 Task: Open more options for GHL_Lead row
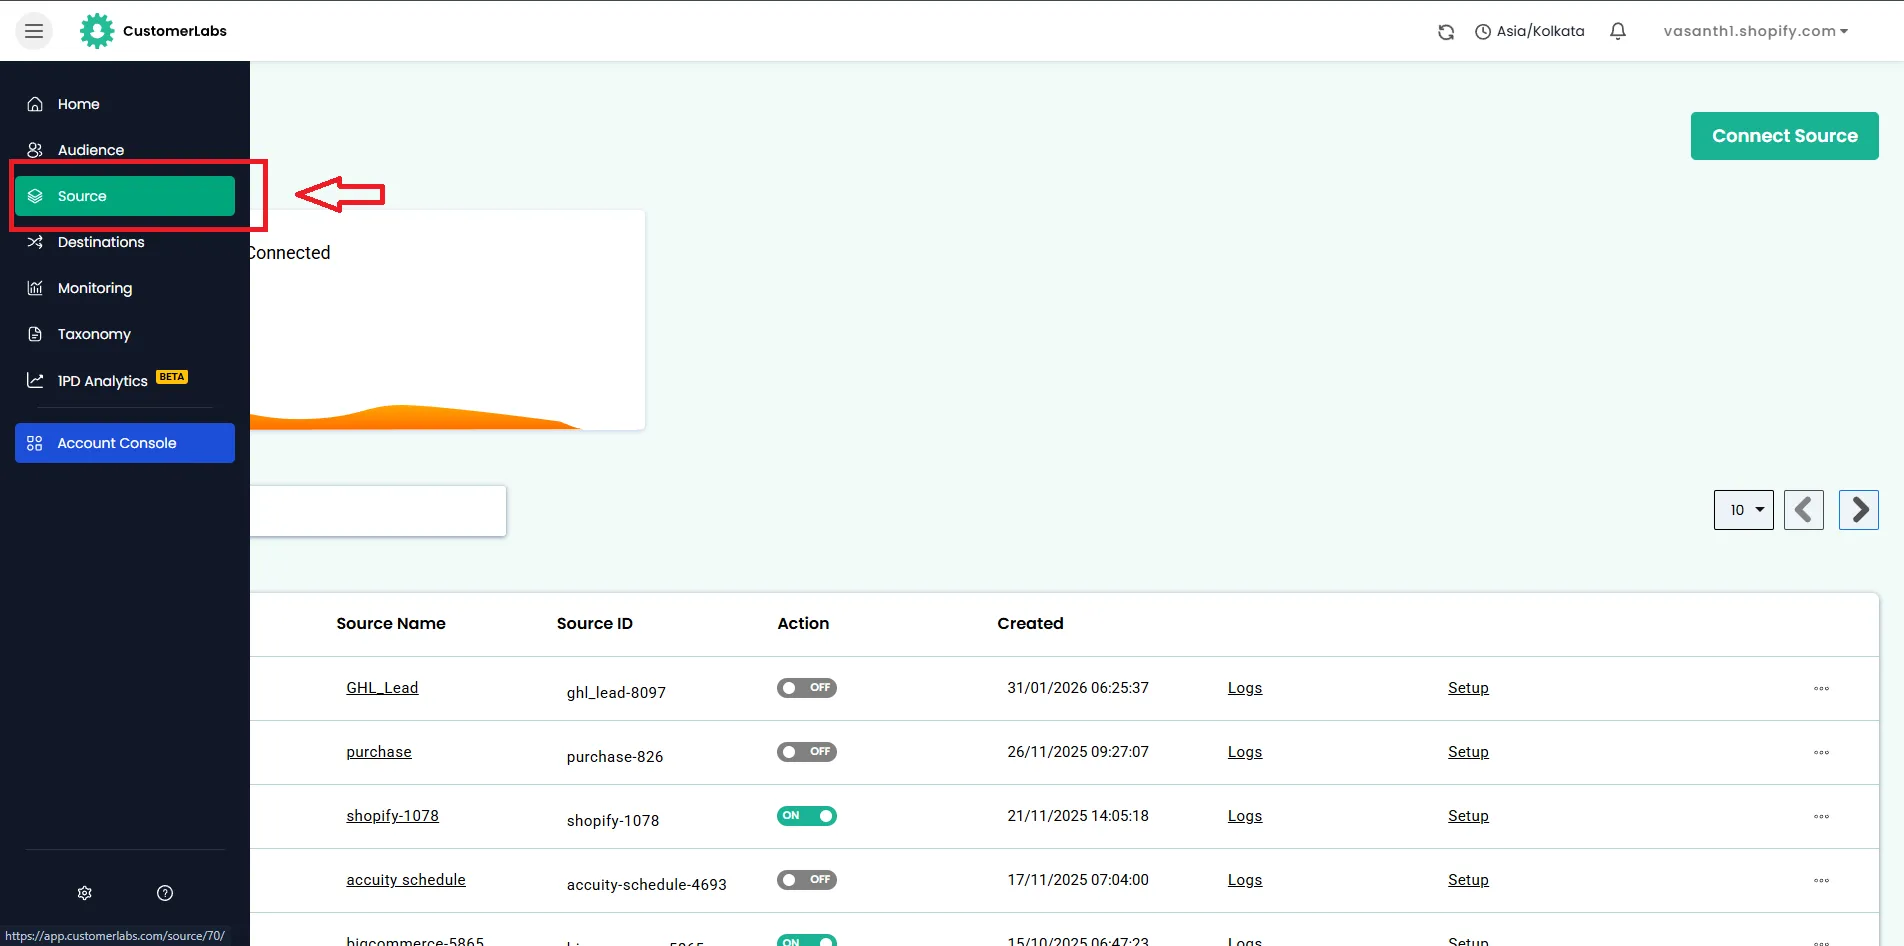[x=1821, y=688]
